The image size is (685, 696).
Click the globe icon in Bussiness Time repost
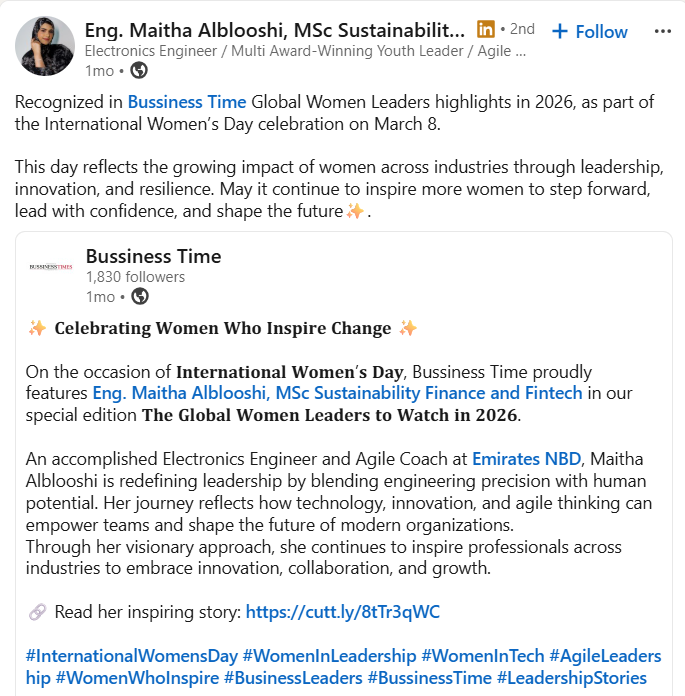click(x=140, y=296)
